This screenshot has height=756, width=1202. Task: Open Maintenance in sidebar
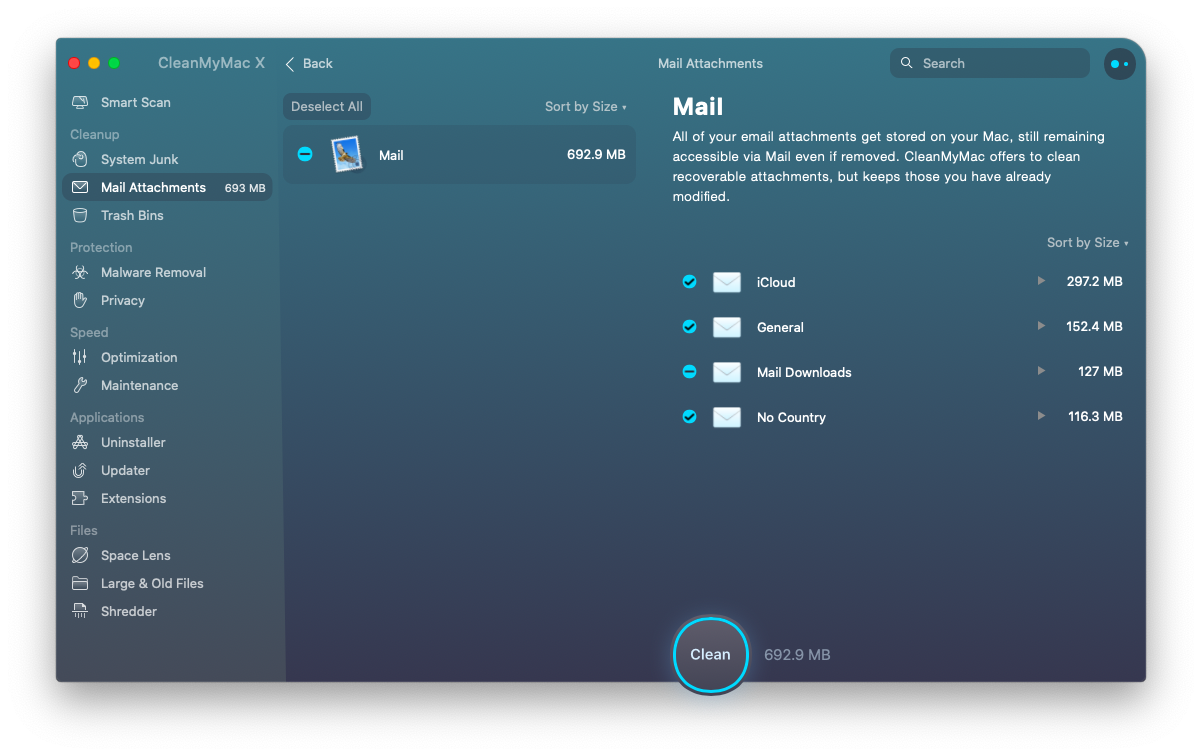click(x=167, y=385)
